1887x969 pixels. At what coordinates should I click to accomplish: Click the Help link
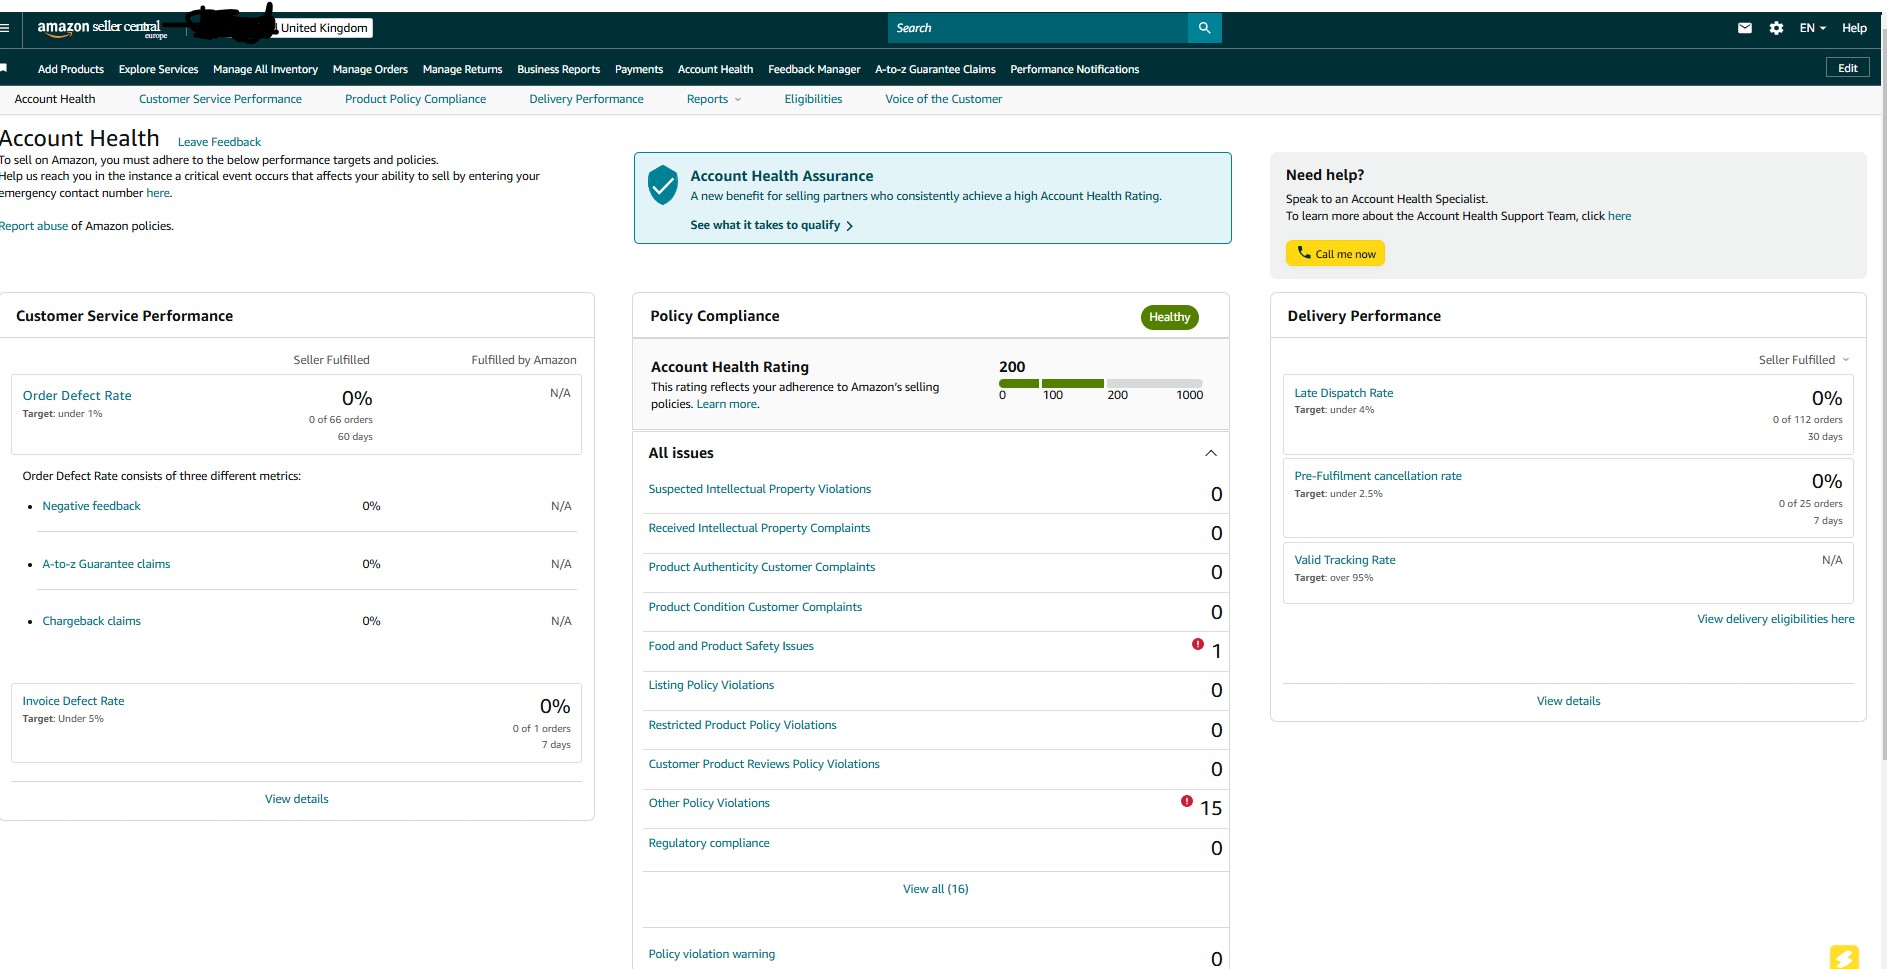pos(1854,28)
